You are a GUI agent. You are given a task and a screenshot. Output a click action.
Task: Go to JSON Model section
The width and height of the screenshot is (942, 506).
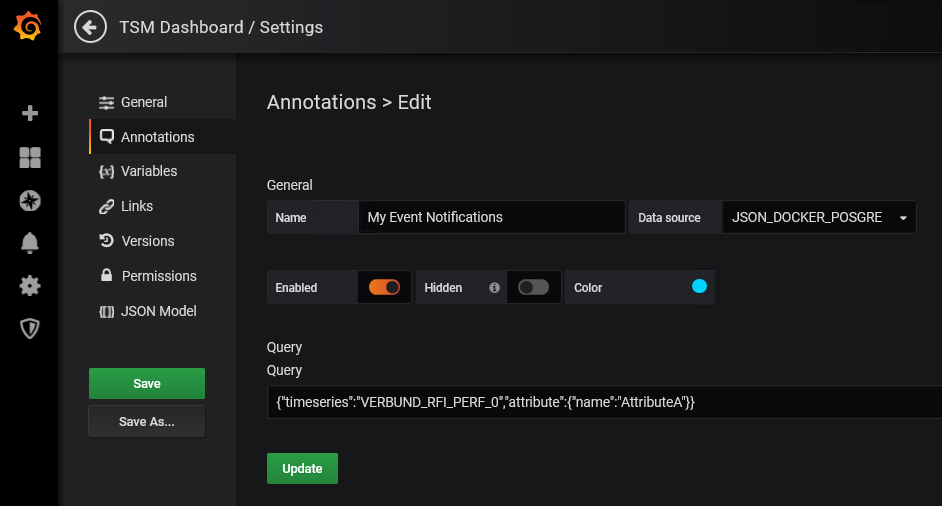(x=158, y=311)
